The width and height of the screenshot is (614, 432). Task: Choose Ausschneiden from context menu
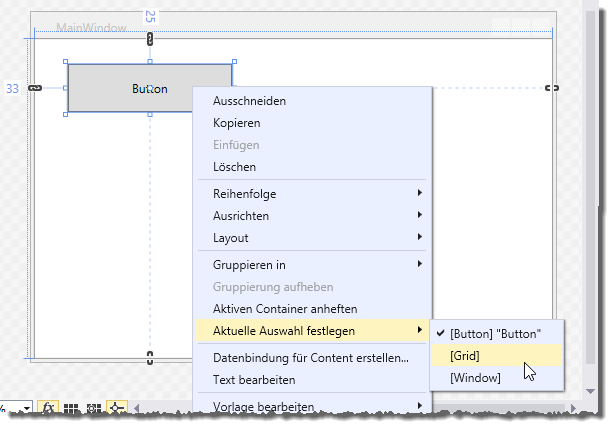(x=312, y=101)
